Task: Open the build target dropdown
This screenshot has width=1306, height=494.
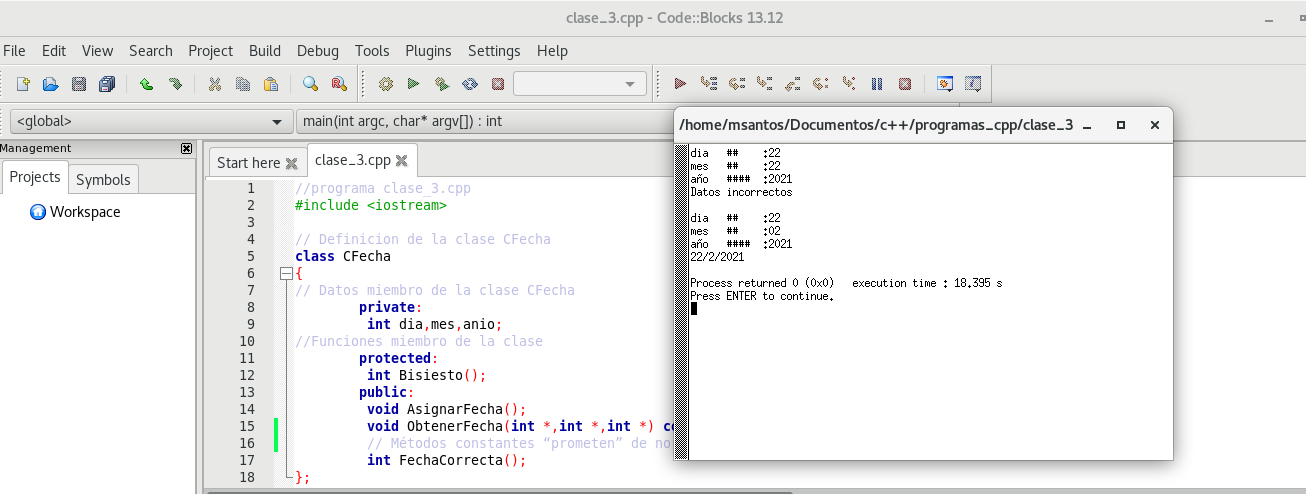Action: (x=580, y=85)
